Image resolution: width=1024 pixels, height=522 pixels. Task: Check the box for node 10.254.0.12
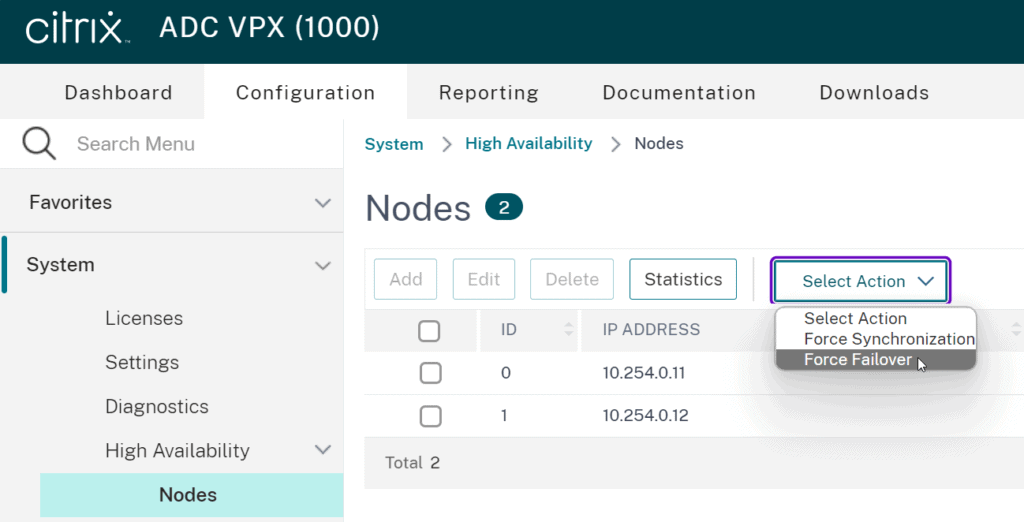(430, 416)
